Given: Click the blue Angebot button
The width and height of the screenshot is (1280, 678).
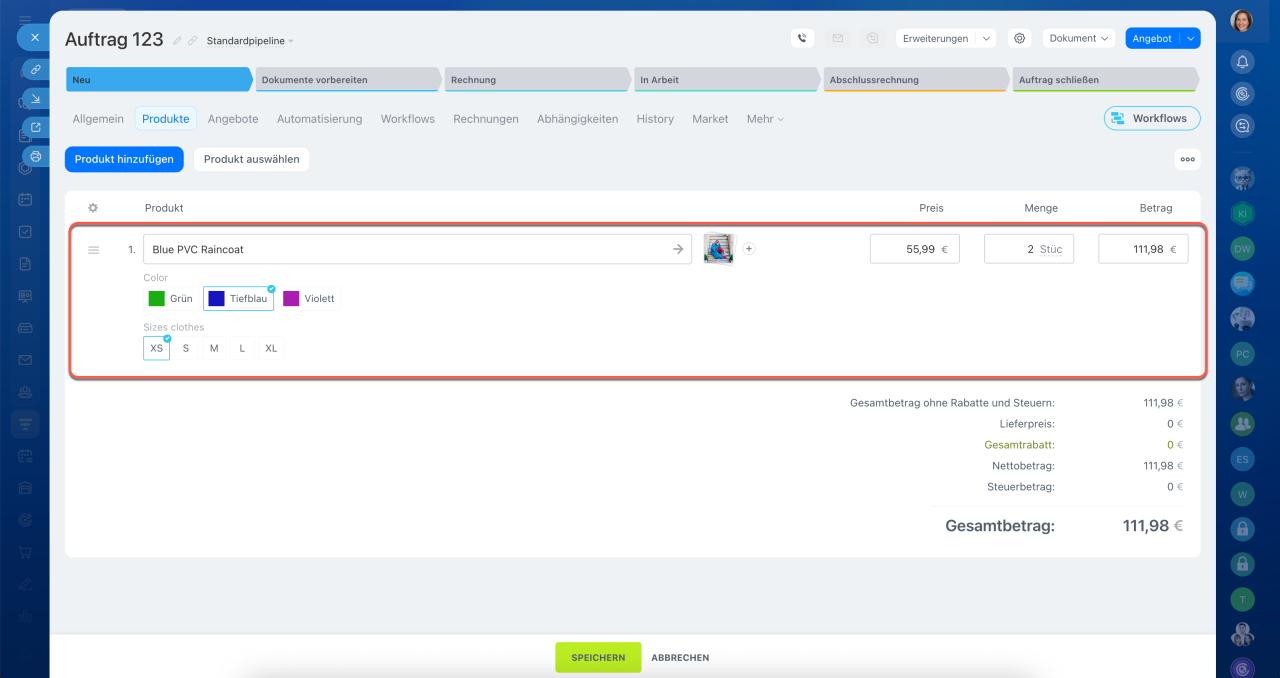Looking at the screenshot, I should [1152, 38].
